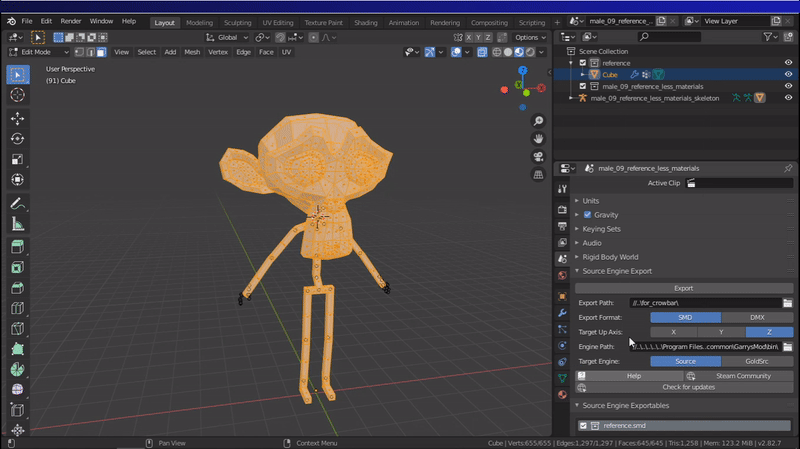Open the Modifier wrench properties tab
Image resolution: width=800 pixels, height=449 pixels.
(x=562, y=313)
